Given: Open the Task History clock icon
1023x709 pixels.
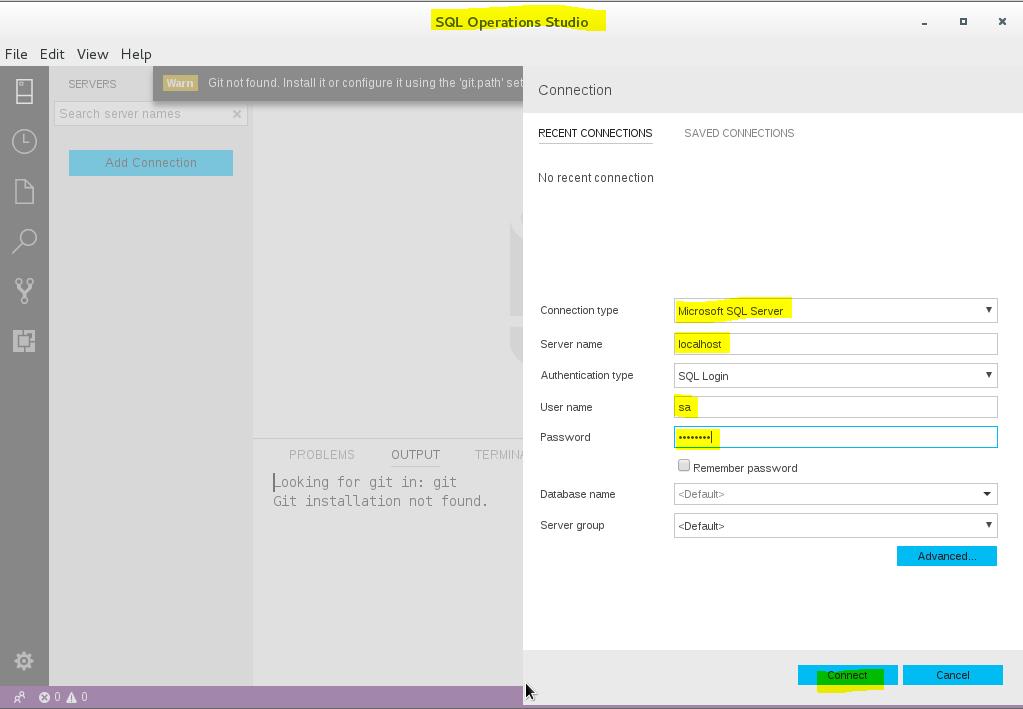Looking at the screenshot, I should 24,142.
